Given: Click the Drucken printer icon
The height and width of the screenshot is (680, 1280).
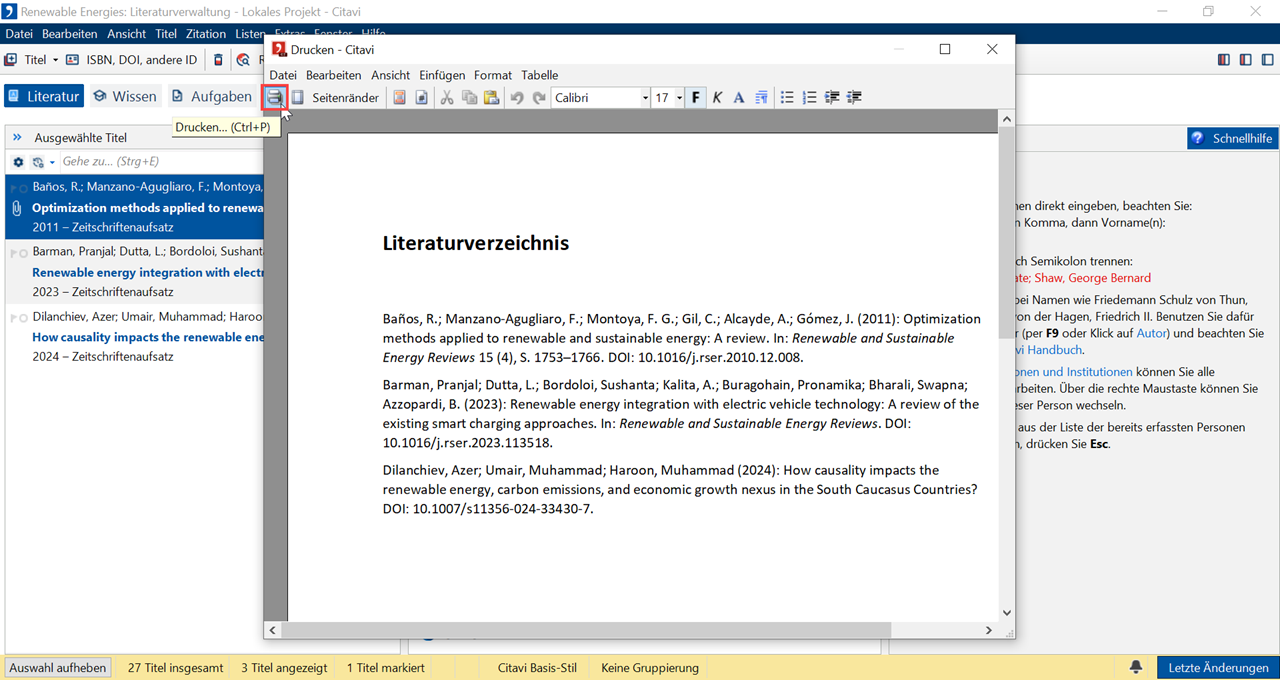Looking at the screenshot, I should coord(274,97).
